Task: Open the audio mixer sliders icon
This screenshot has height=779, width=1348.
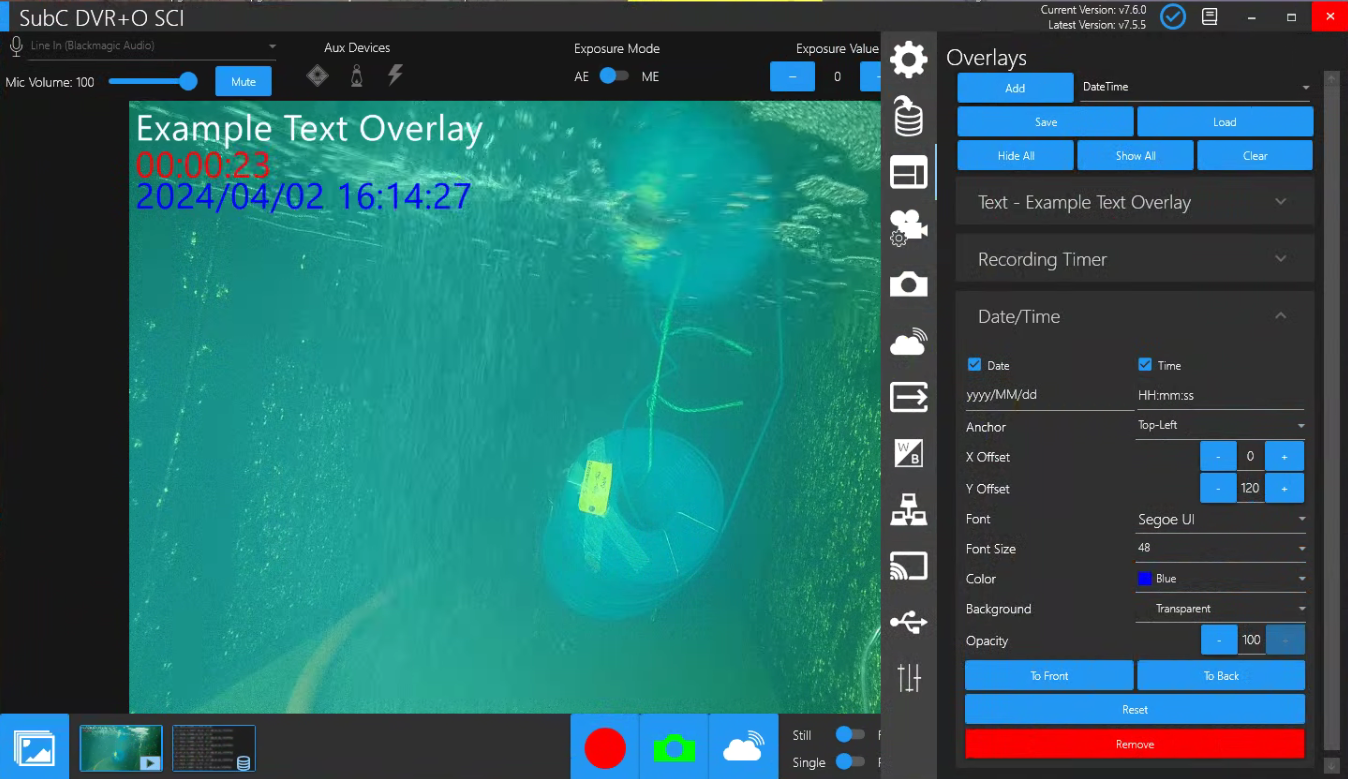Action: (x=908, y=678)
